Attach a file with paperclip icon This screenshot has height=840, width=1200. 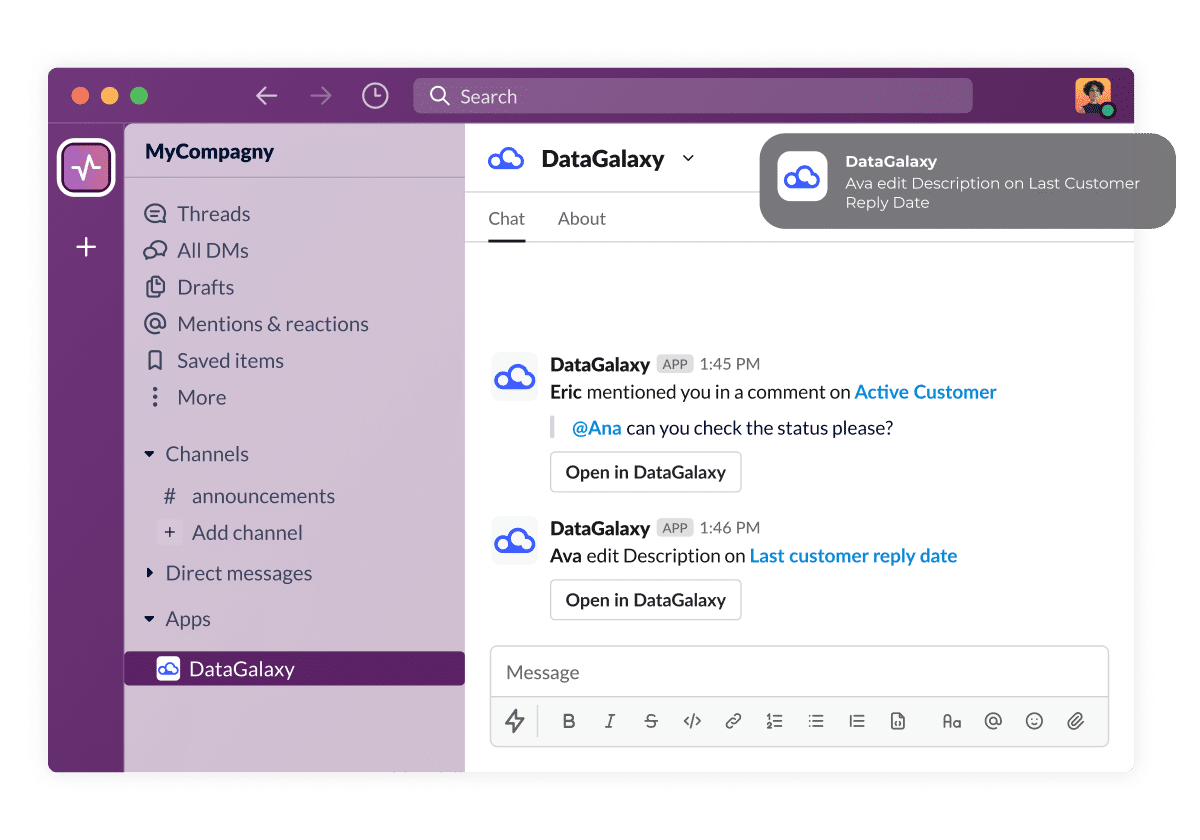click(1076, 721)
